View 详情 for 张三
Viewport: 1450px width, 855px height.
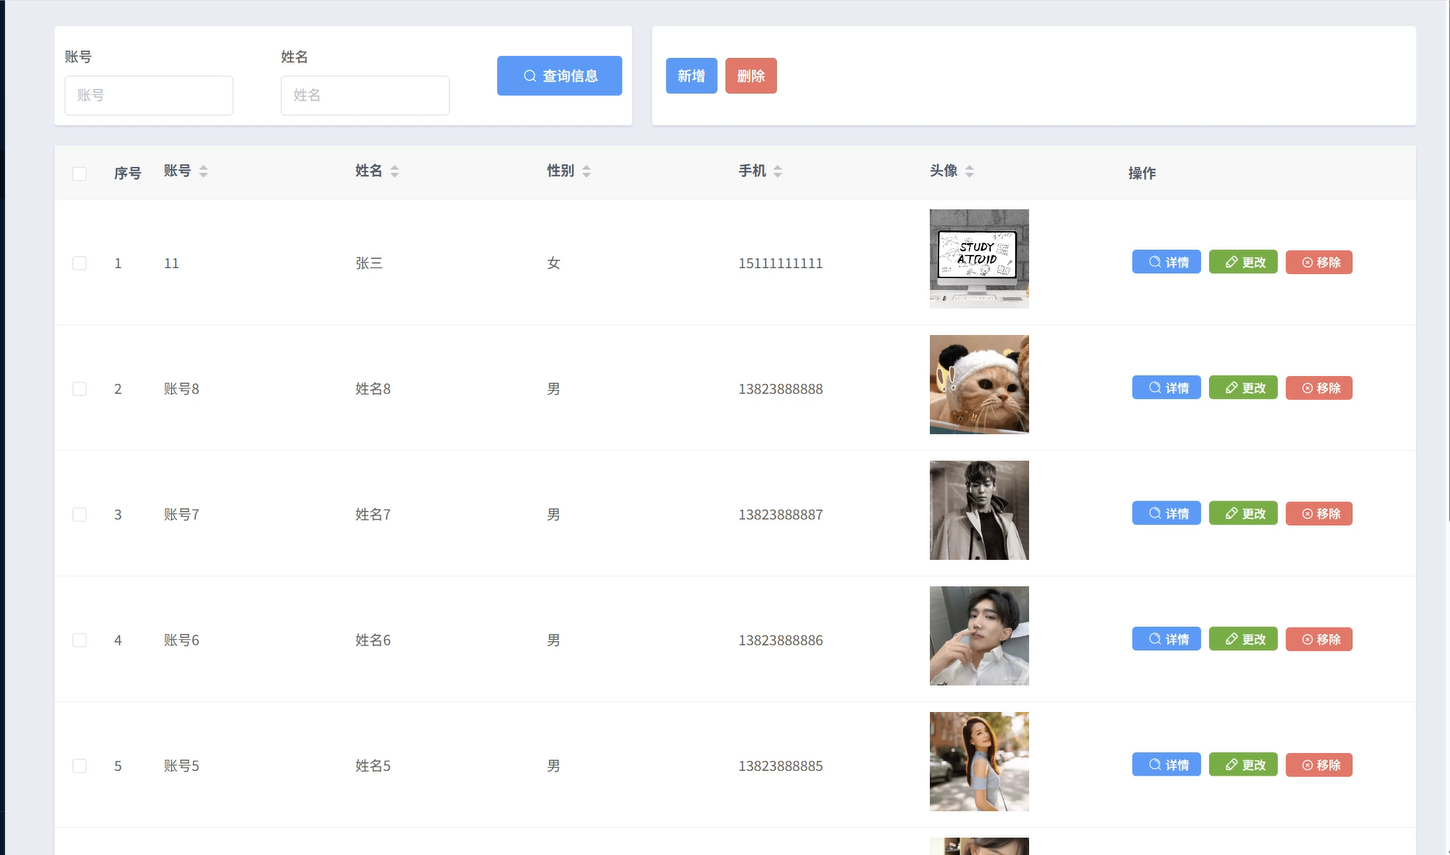pos(1167,262)
